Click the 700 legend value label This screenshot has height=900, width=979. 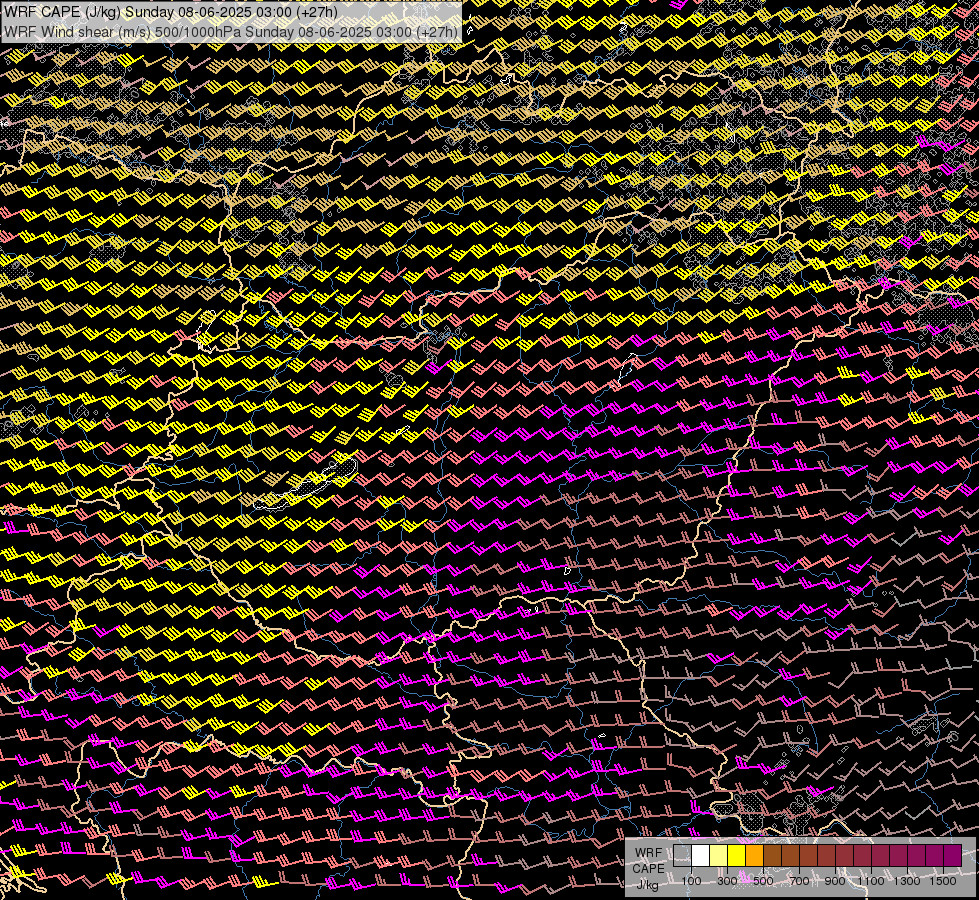click(x=799, y=881)
